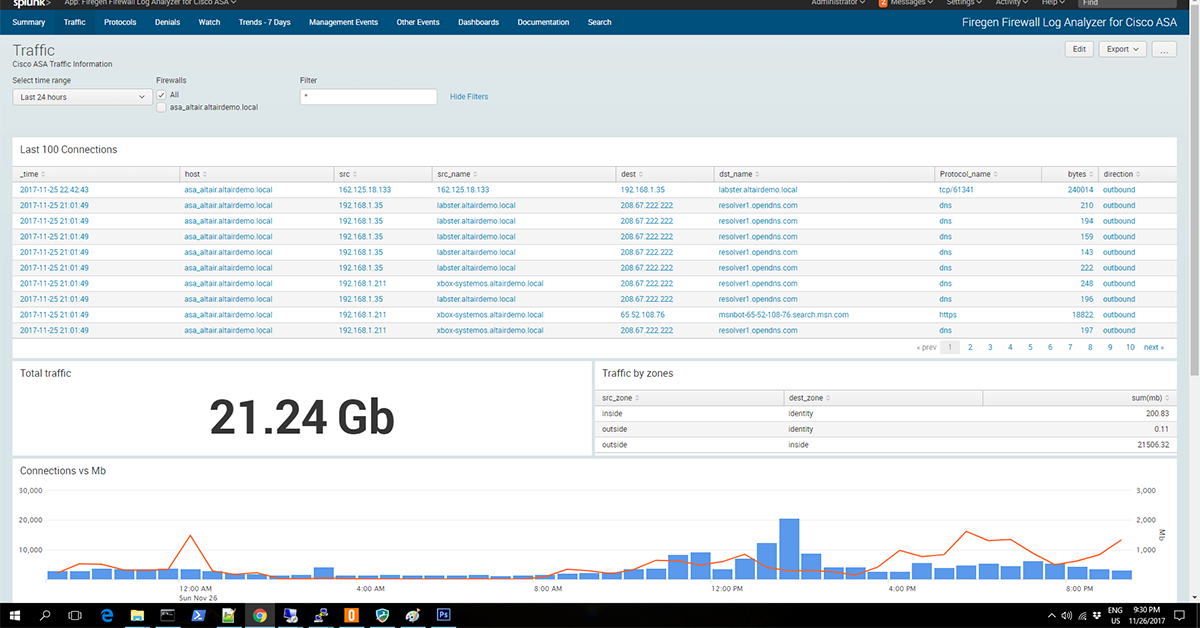
Task: Launch Microsoft Edge from taskbar
Action: point(107,616)
